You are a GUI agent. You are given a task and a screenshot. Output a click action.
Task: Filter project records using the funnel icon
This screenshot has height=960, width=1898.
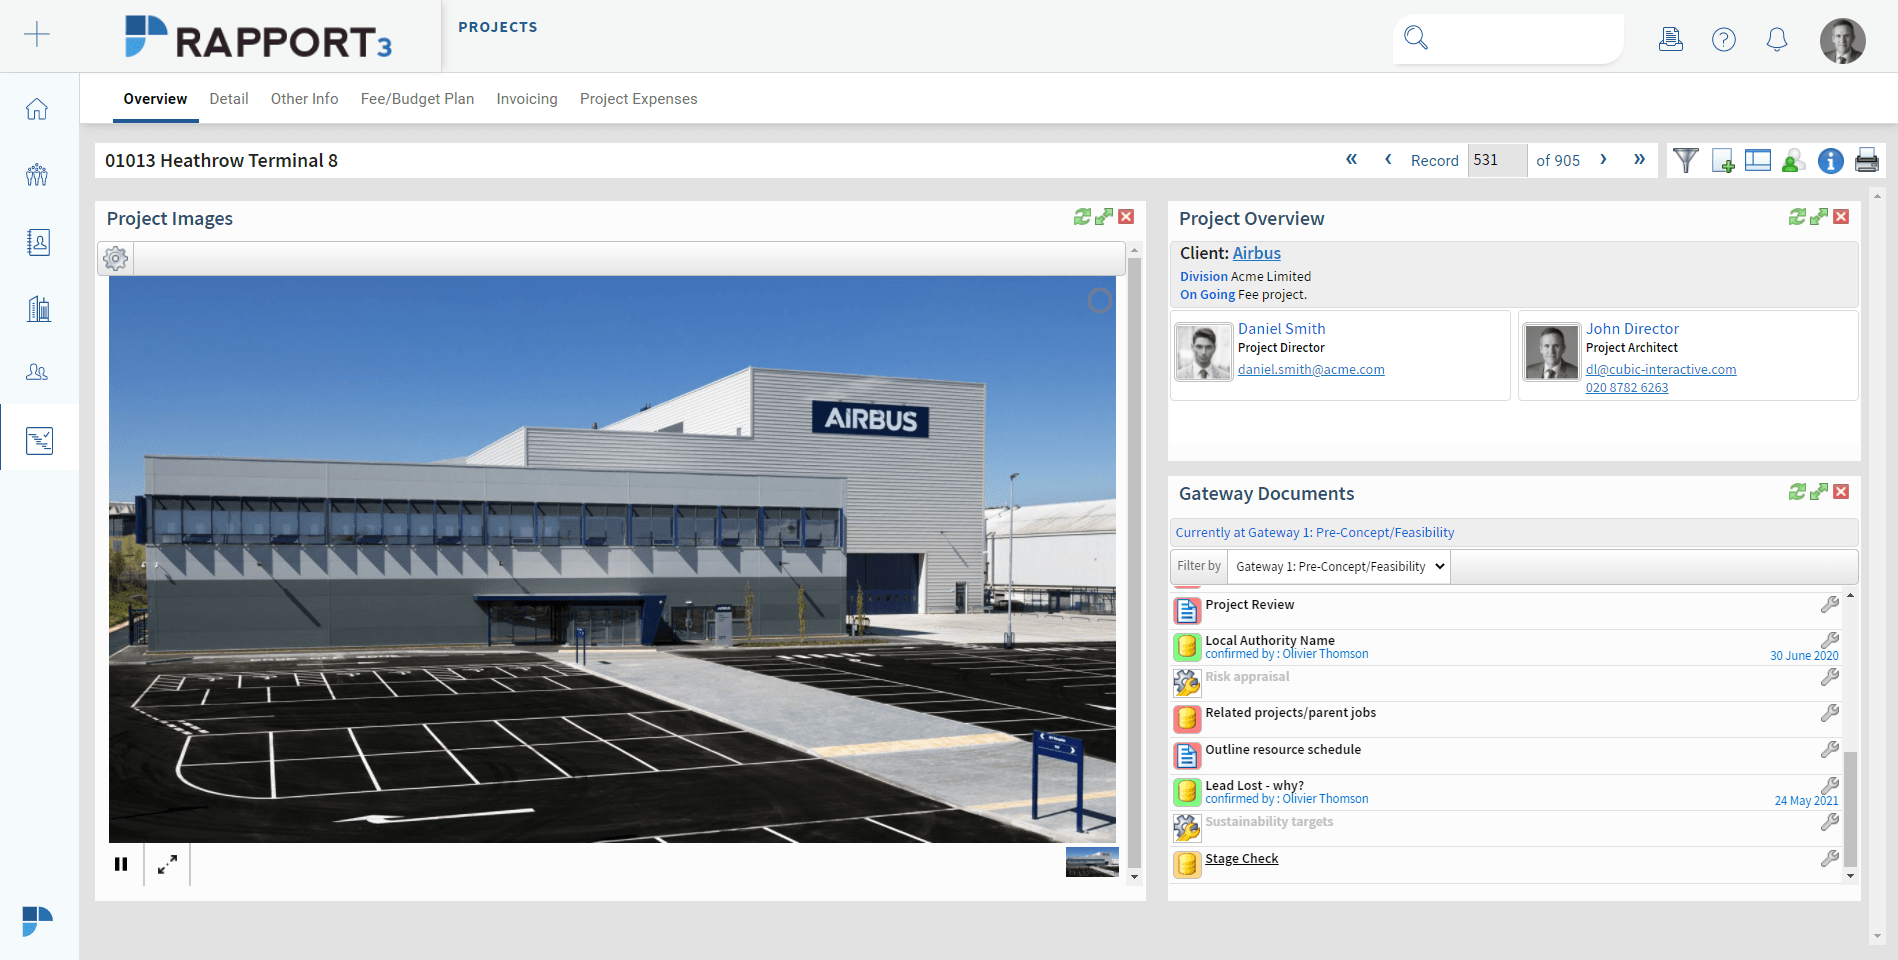pos(1687,160)
